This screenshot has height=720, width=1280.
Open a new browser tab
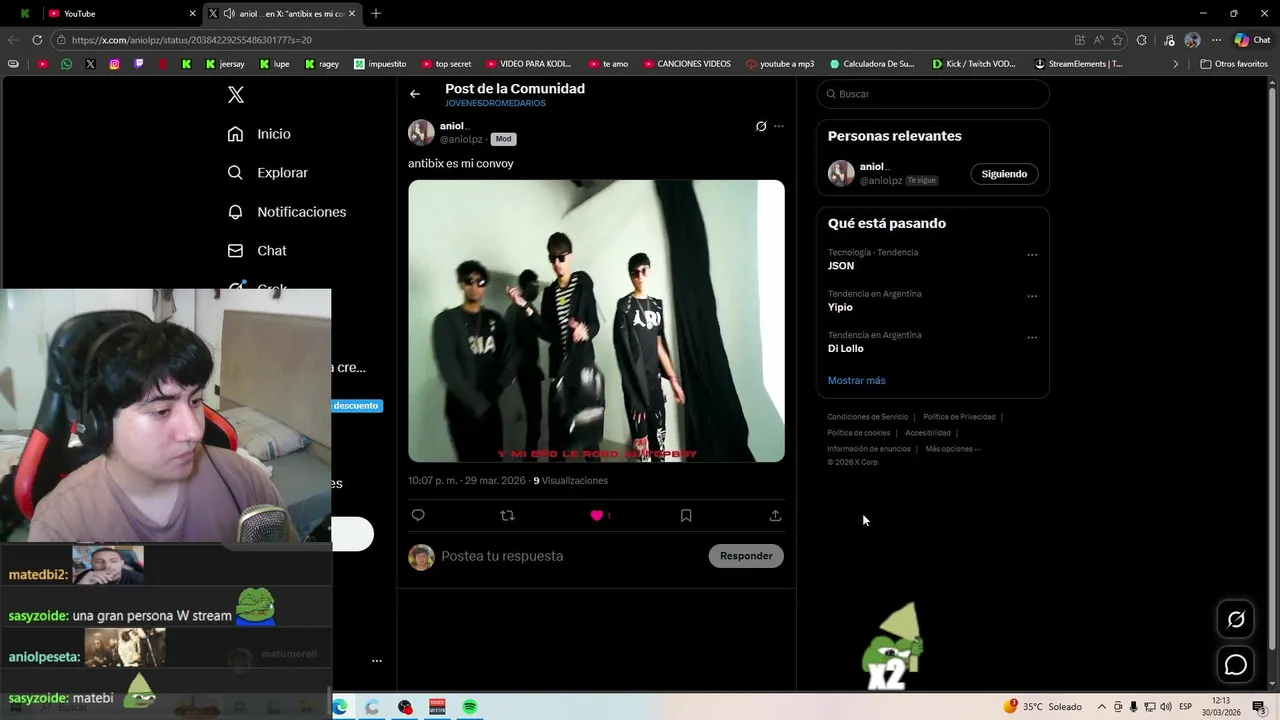click(x=376, y=14)
